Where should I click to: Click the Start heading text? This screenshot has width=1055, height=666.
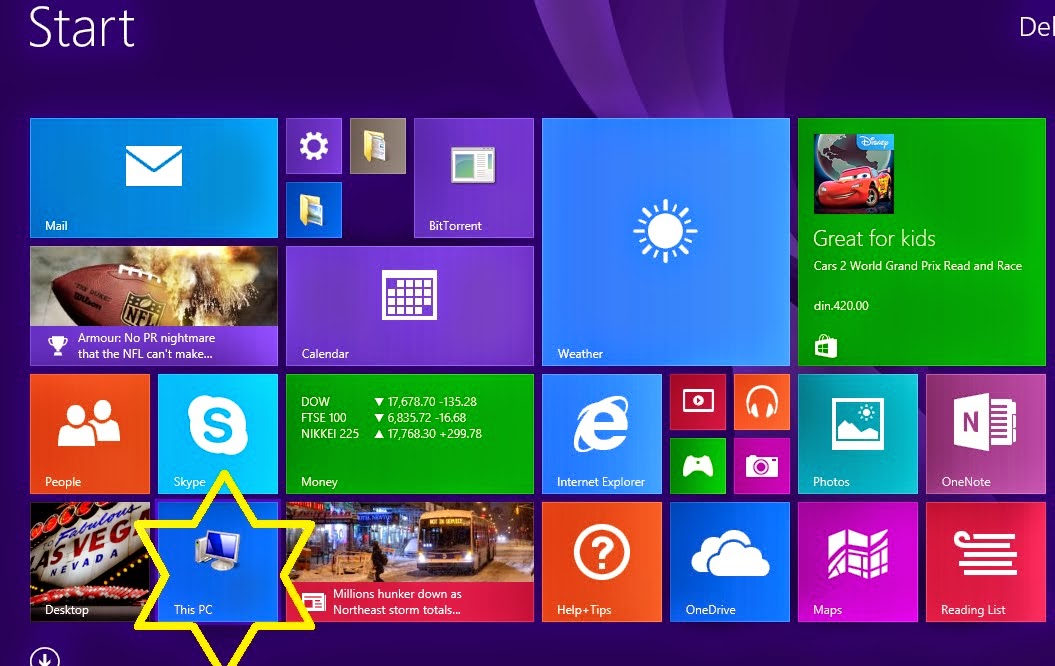[x=81, y=28]
